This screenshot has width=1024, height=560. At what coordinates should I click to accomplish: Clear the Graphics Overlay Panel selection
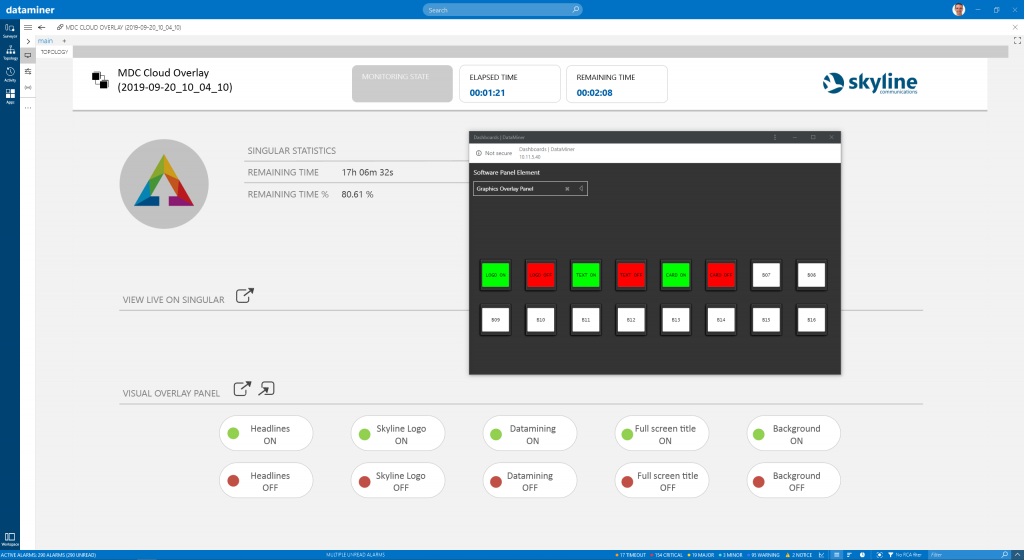tap(567, 189)
